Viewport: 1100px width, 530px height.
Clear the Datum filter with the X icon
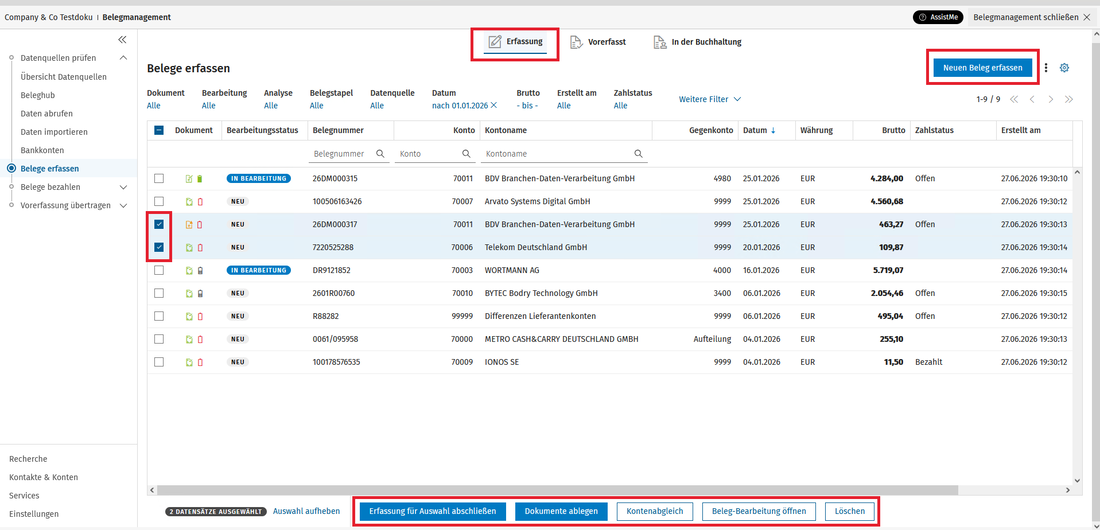pyautogui.click(x=493, y=105)
